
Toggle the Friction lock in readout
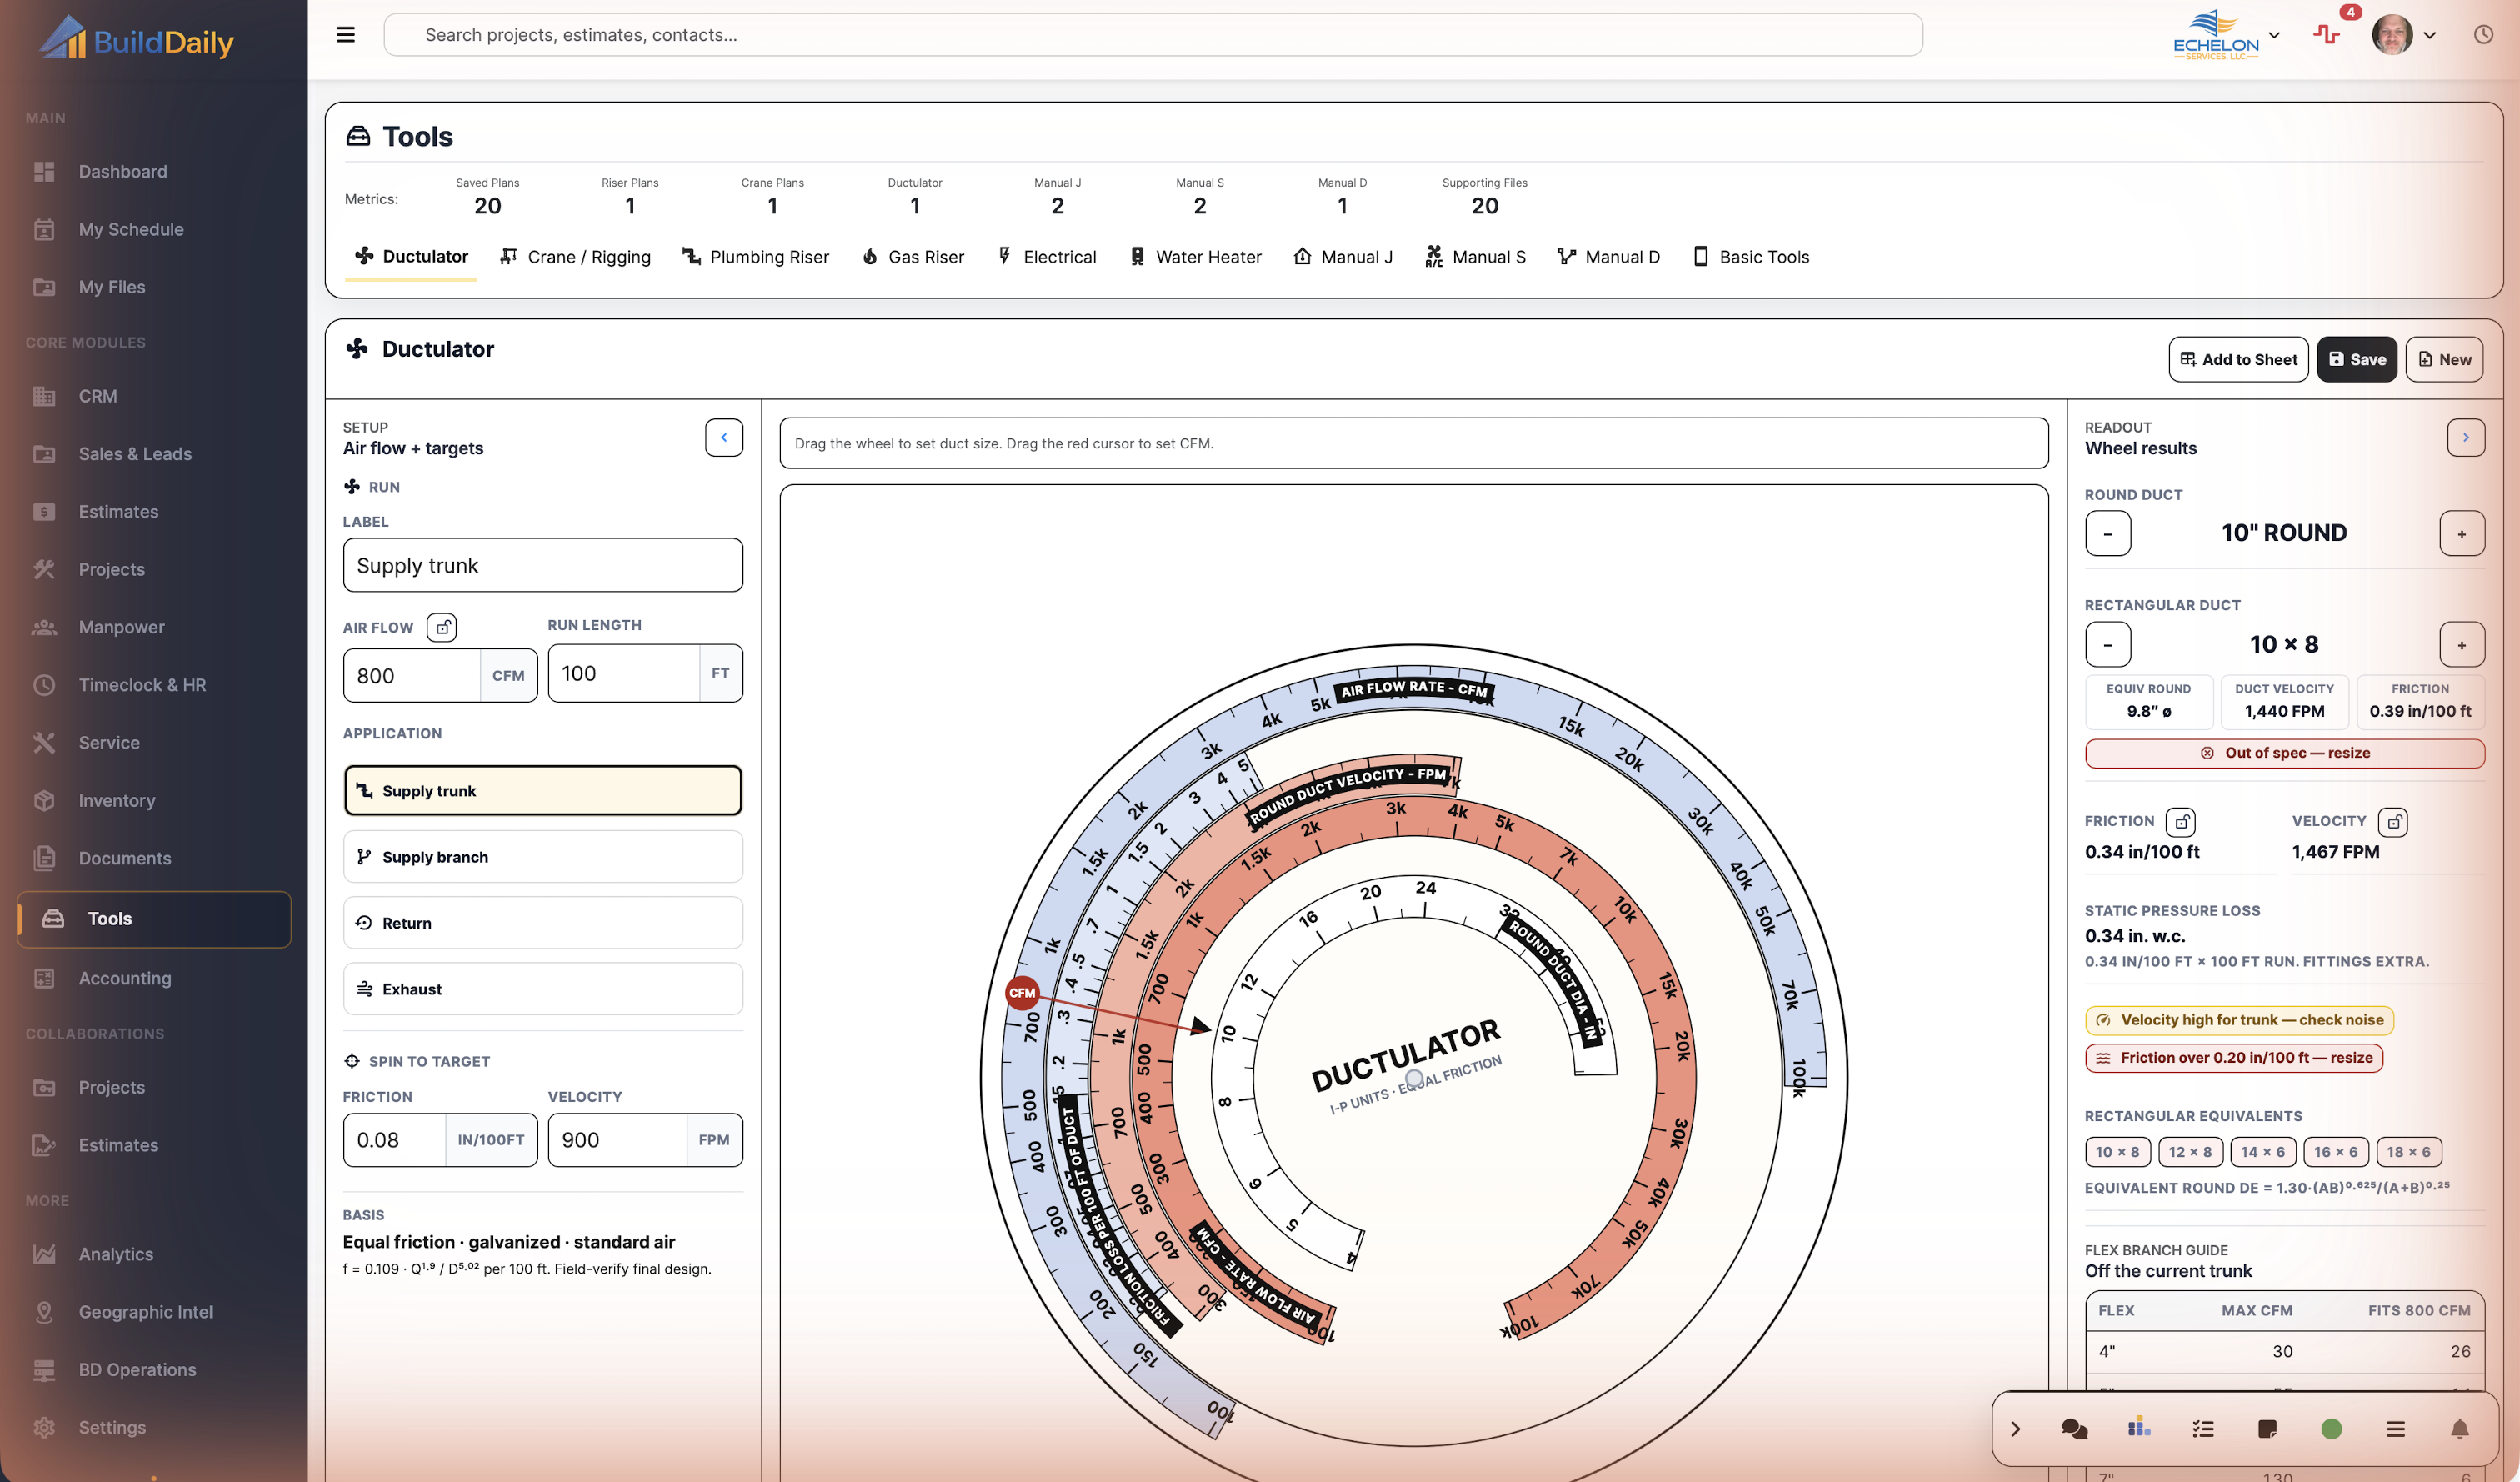(x=2180, y=821)
